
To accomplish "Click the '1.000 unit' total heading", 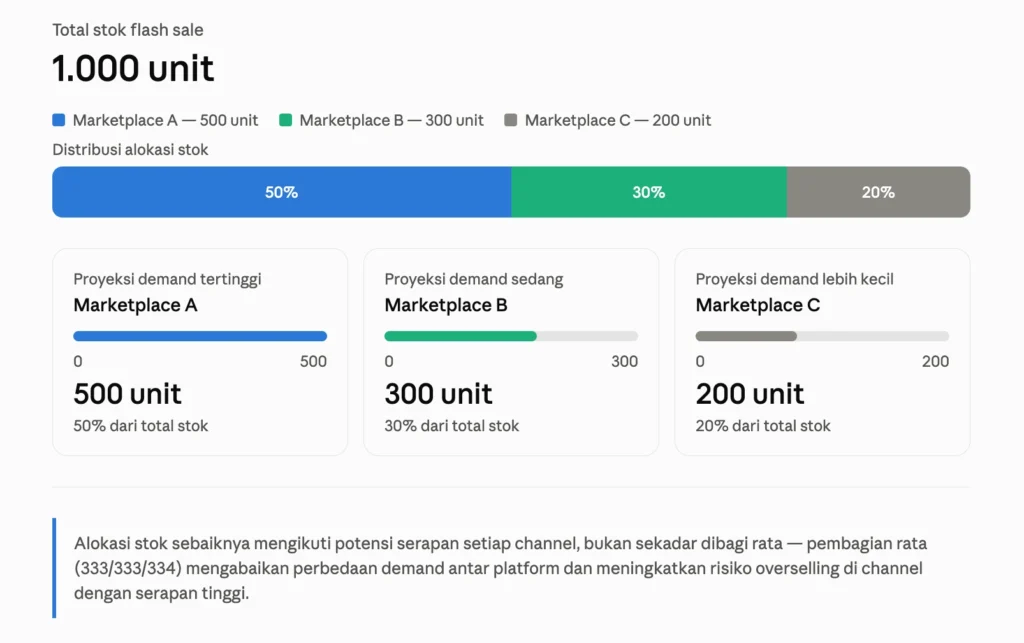I will click(x=133, y=68).
